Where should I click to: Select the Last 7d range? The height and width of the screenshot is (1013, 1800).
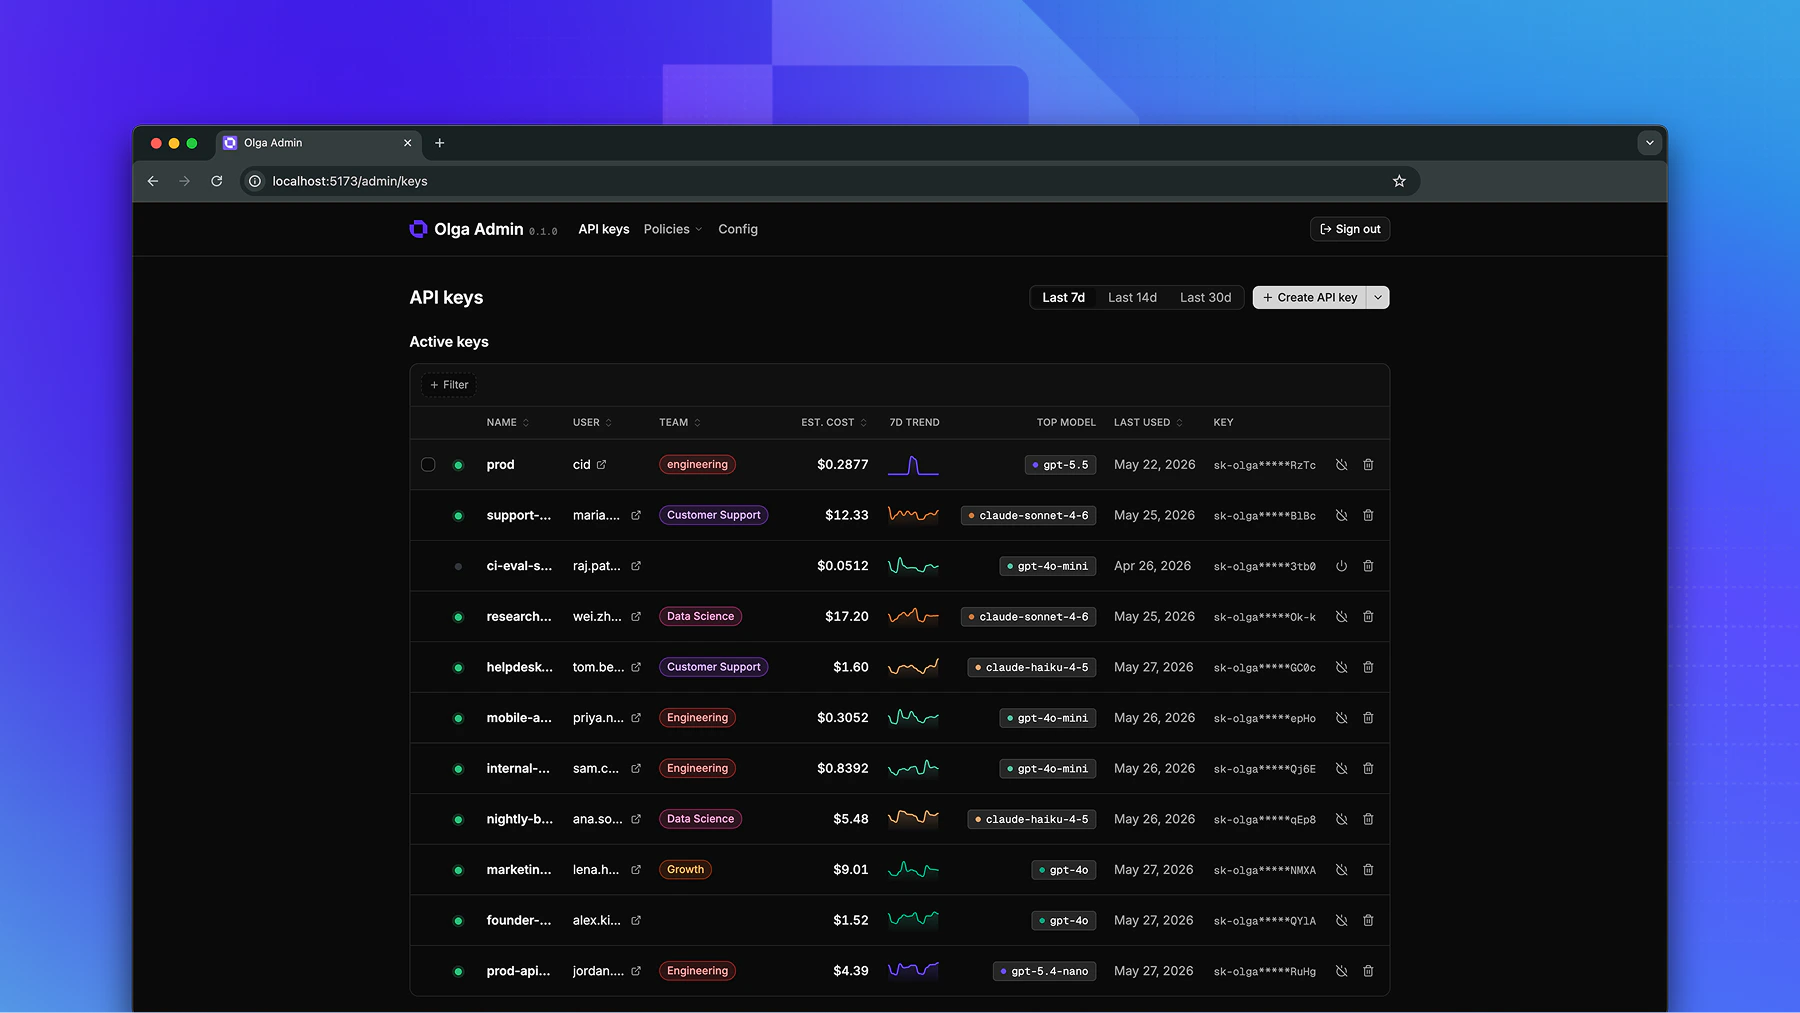click(1063, 297)
